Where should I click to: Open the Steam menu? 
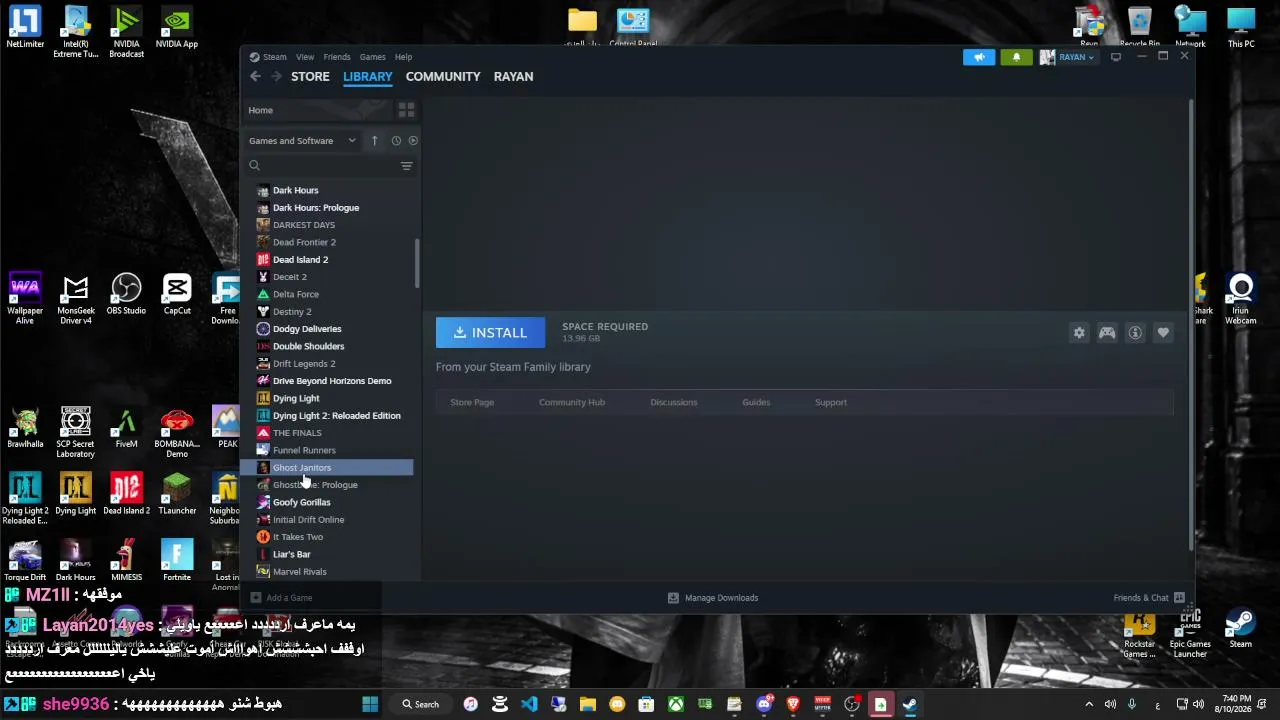(x=274, y=57)
